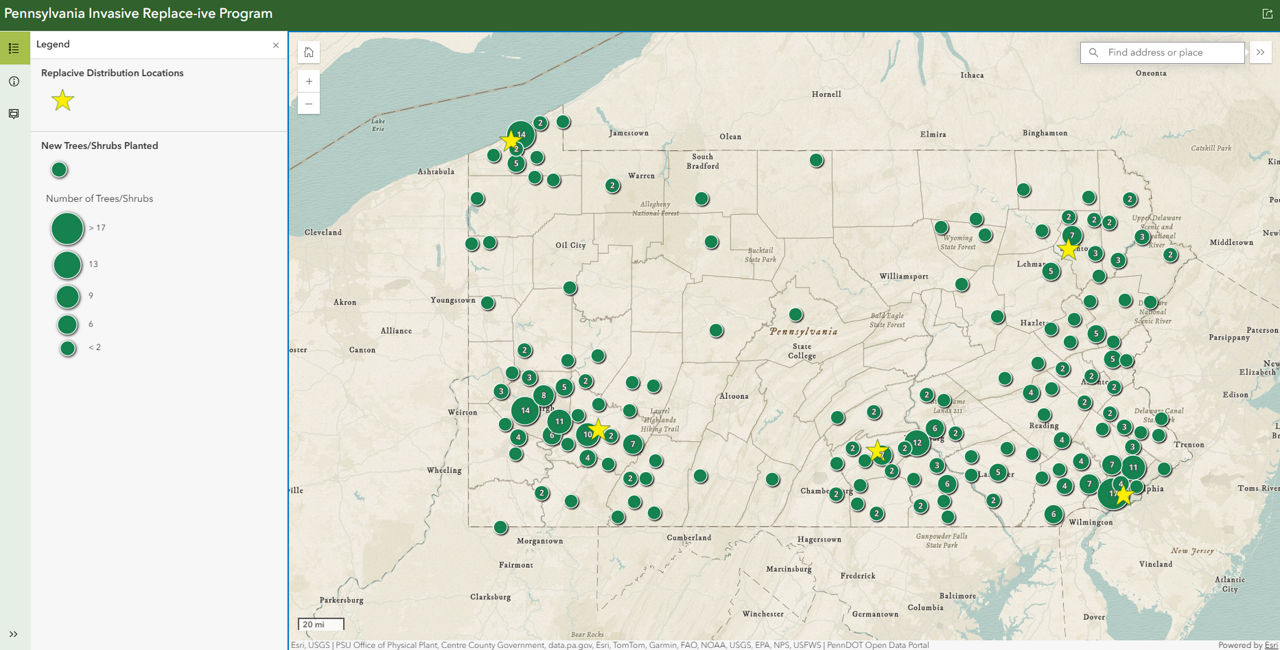Zoom out using the minus icon

[309, 103]
